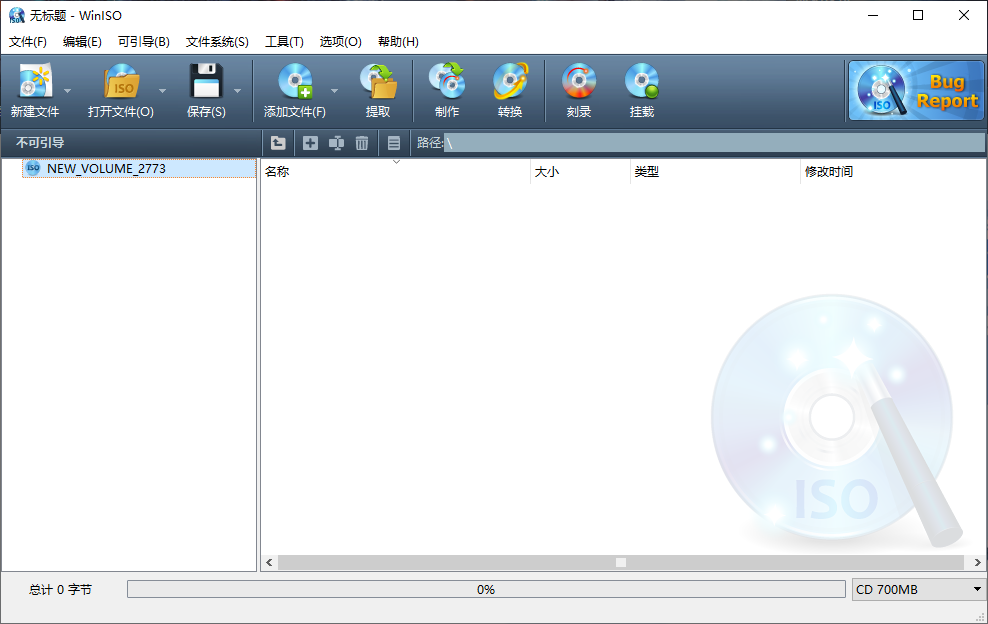
Task: Click the Convert (转换) disc icon
Action: [510, 81]
